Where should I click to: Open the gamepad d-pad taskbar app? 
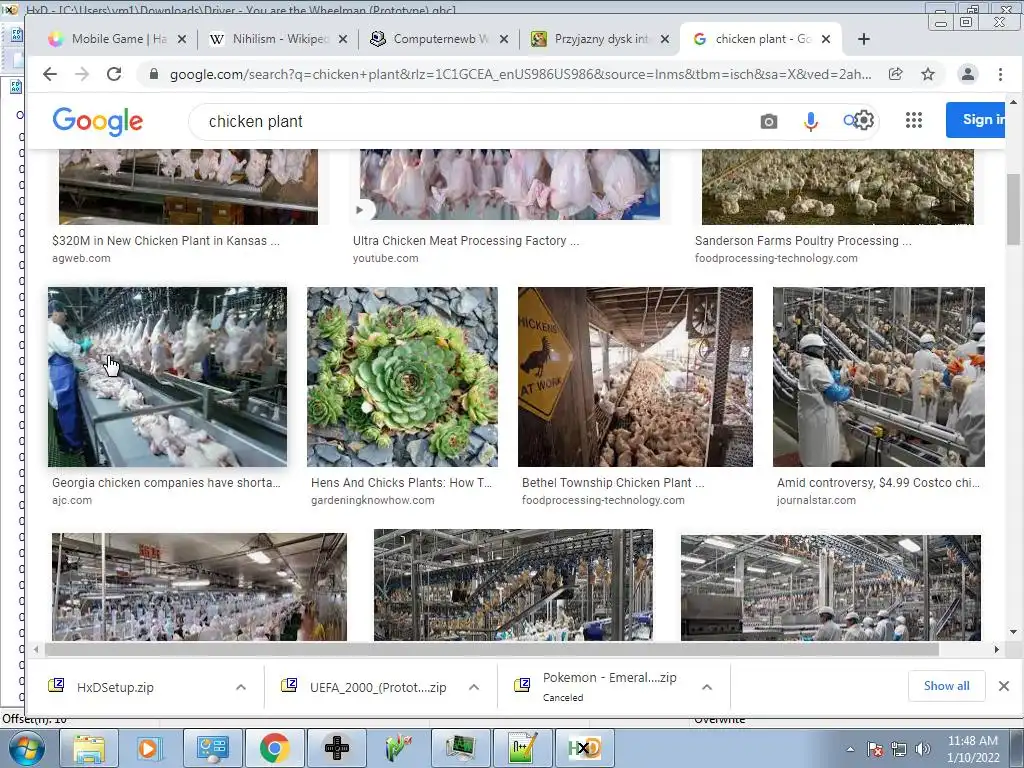[x=336, y=748]
